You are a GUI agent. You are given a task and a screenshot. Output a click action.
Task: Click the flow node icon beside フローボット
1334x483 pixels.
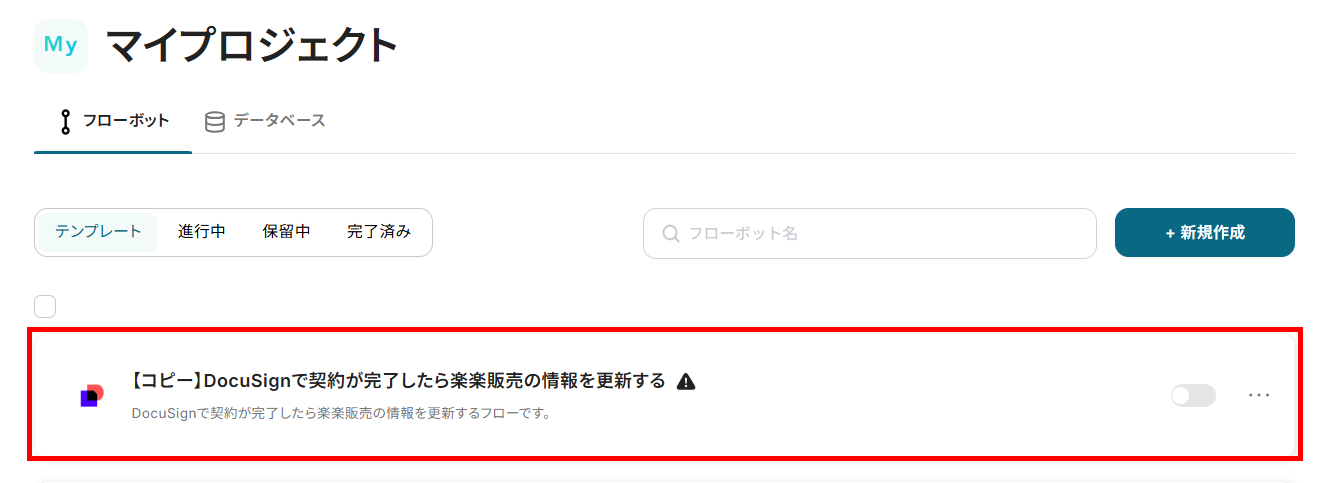point(66,121)
